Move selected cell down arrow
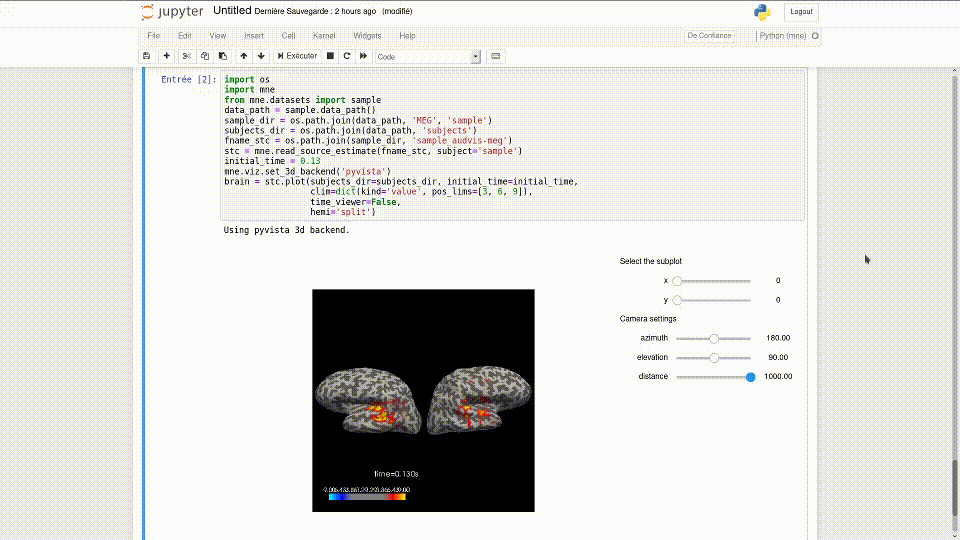 tap(261, 56)
